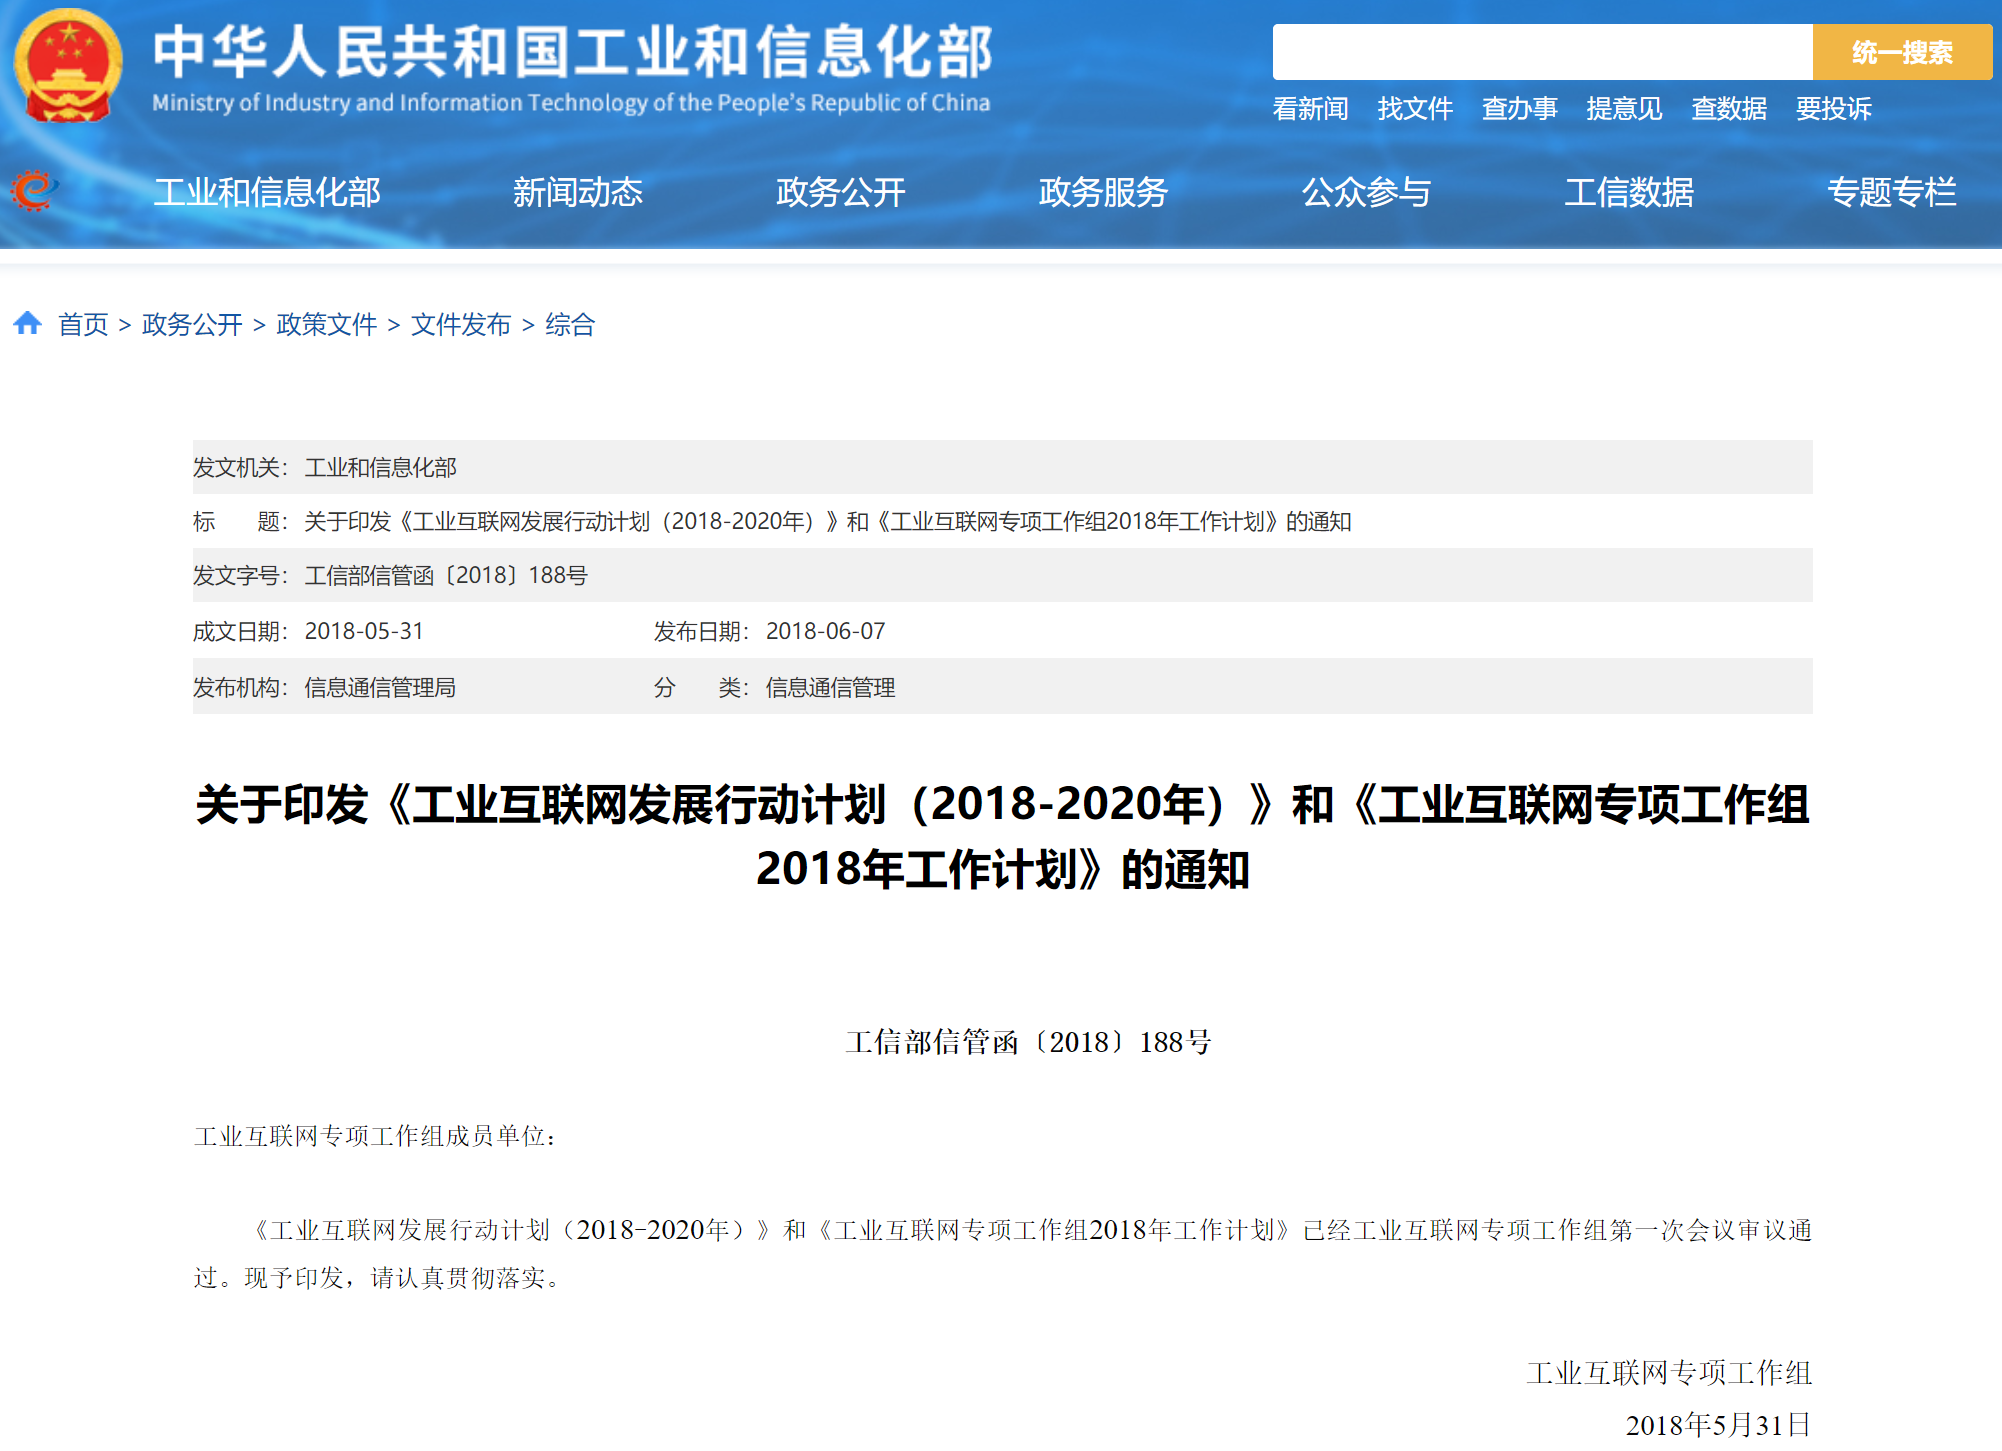The image size is (2002, 1451).
Task: Click 首页 in the breadcrumb
Action: pyautogui.click(x=83, y=324)
